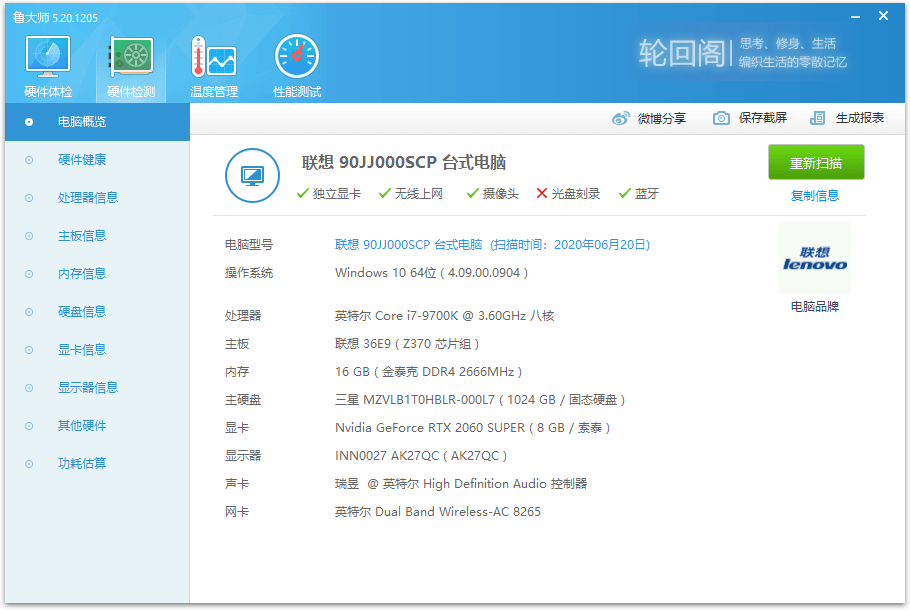Click the 联想 36E9 Z370 motherboard text
Screen dimensions: 910x610
(x=407, y=344)
